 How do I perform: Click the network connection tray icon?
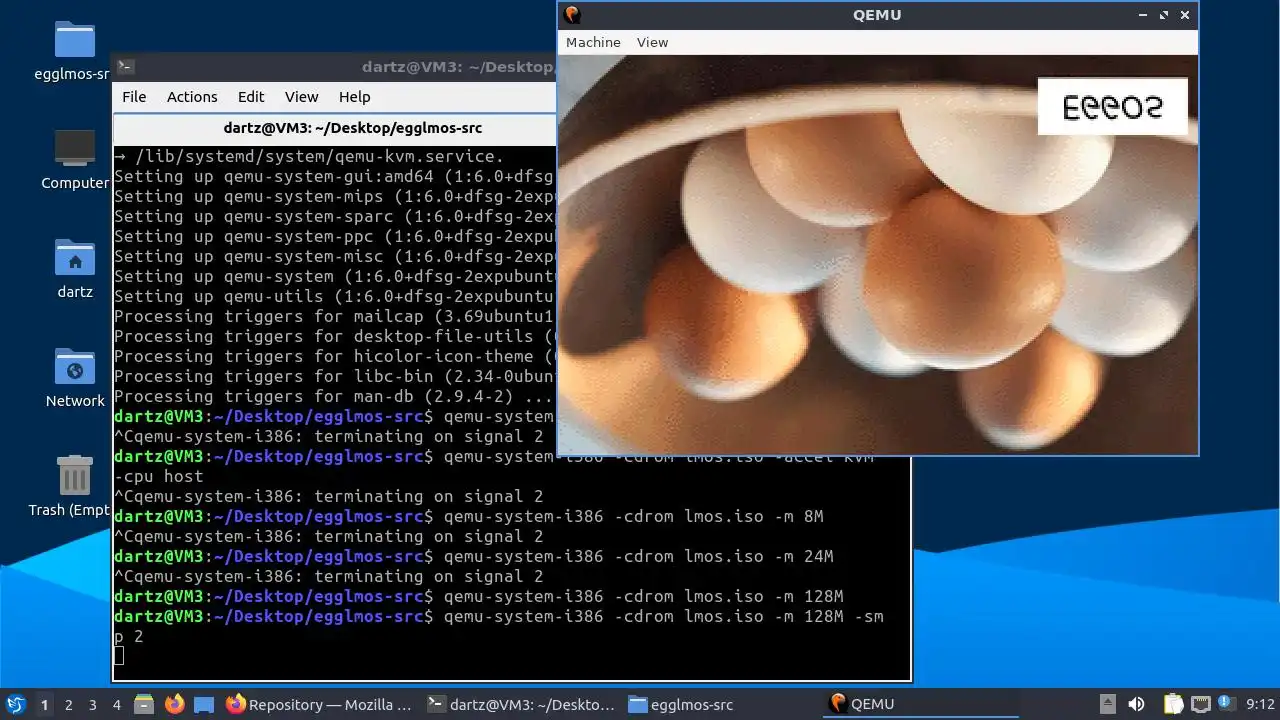[1200, 704]
